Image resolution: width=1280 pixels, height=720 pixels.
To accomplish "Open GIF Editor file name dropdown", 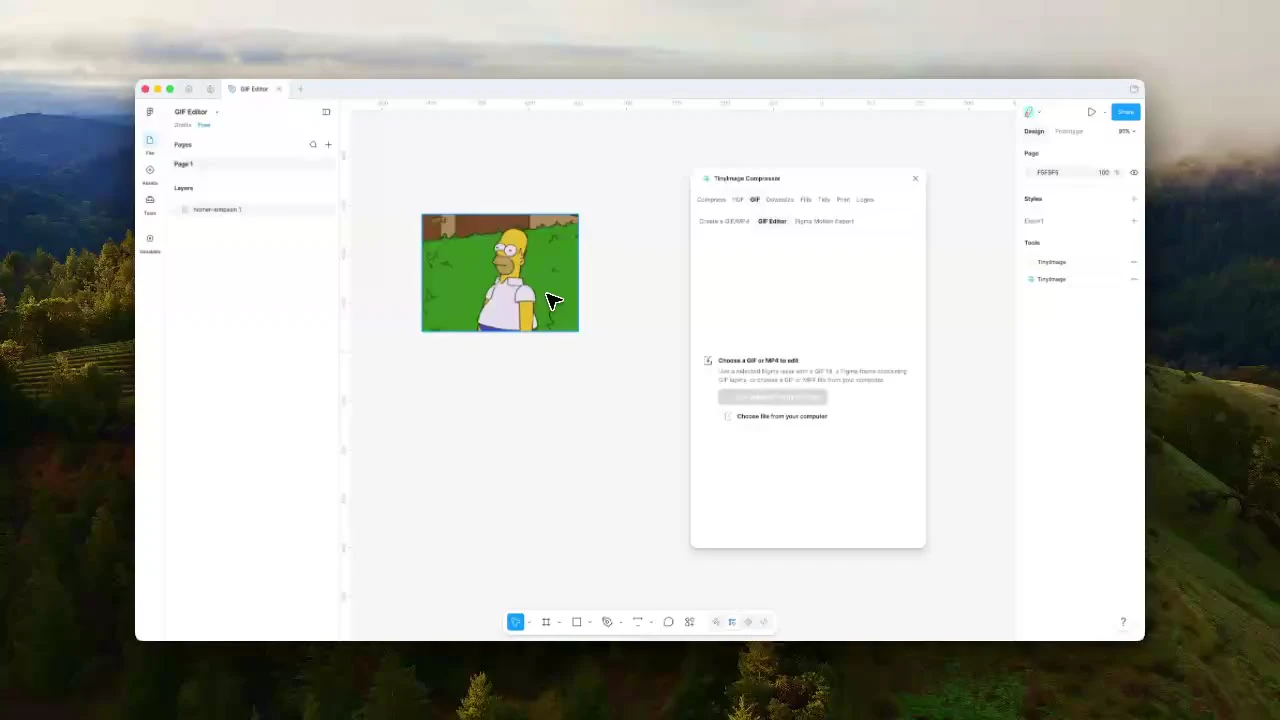I will pos(217,112).
